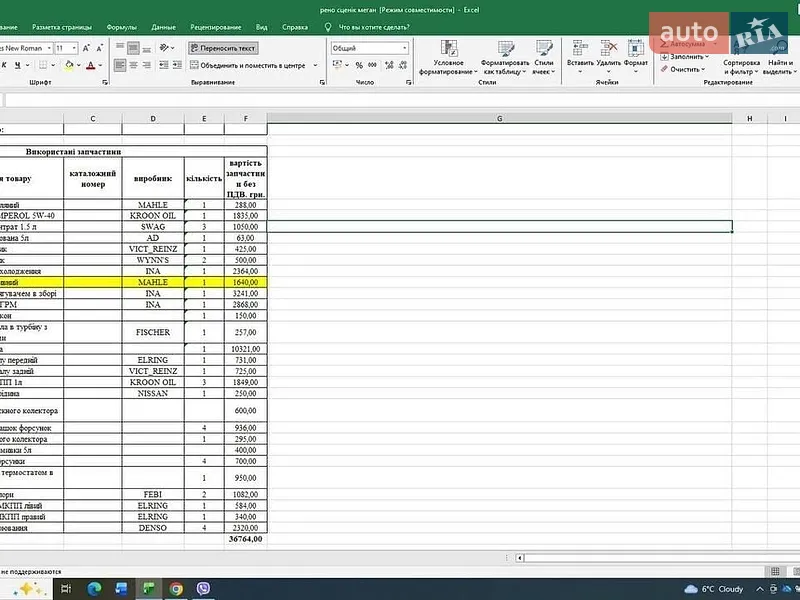Switch to the Формулы tab

(x=121, y=27)
